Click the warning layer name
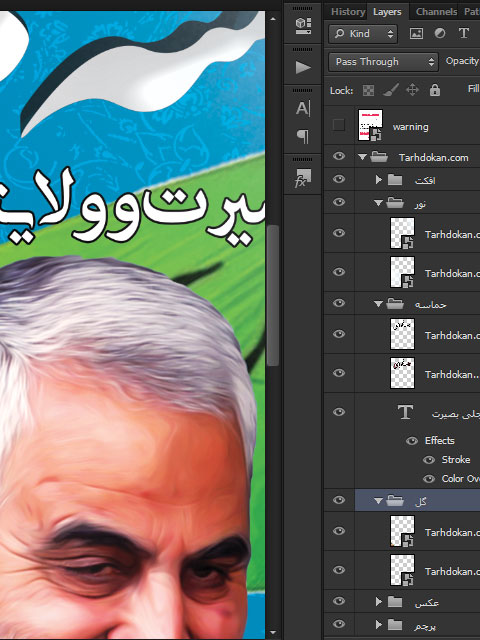The image size is (480, 640). [x=411, y=127]
